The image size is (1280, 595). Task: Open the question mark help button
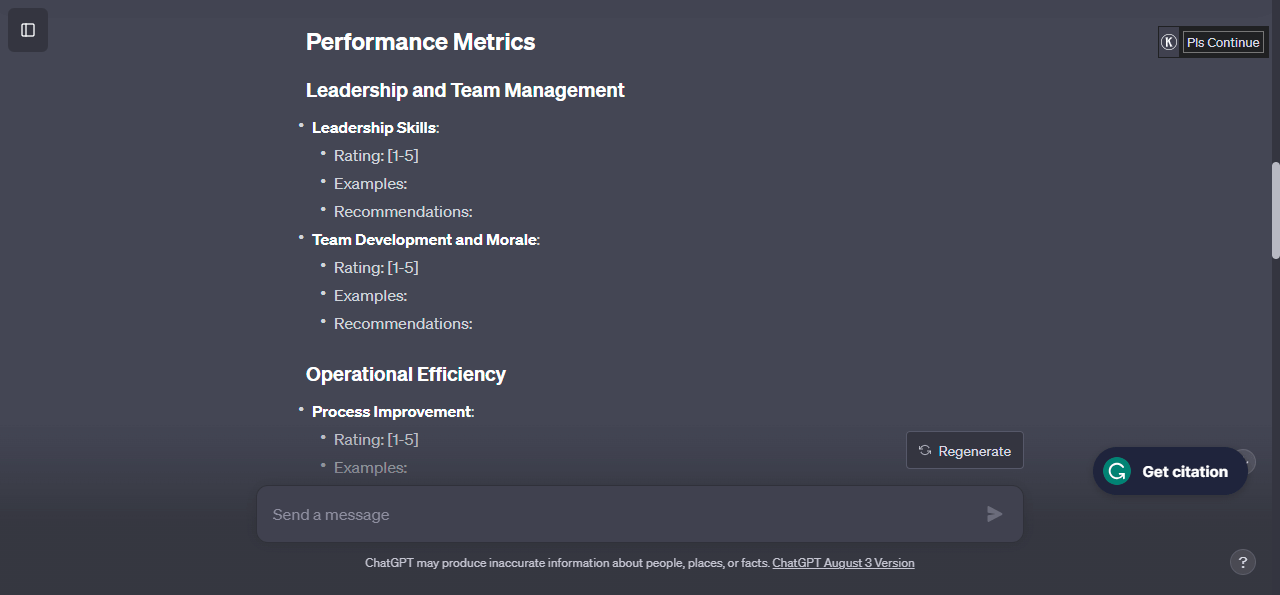tap(1242, 562)
